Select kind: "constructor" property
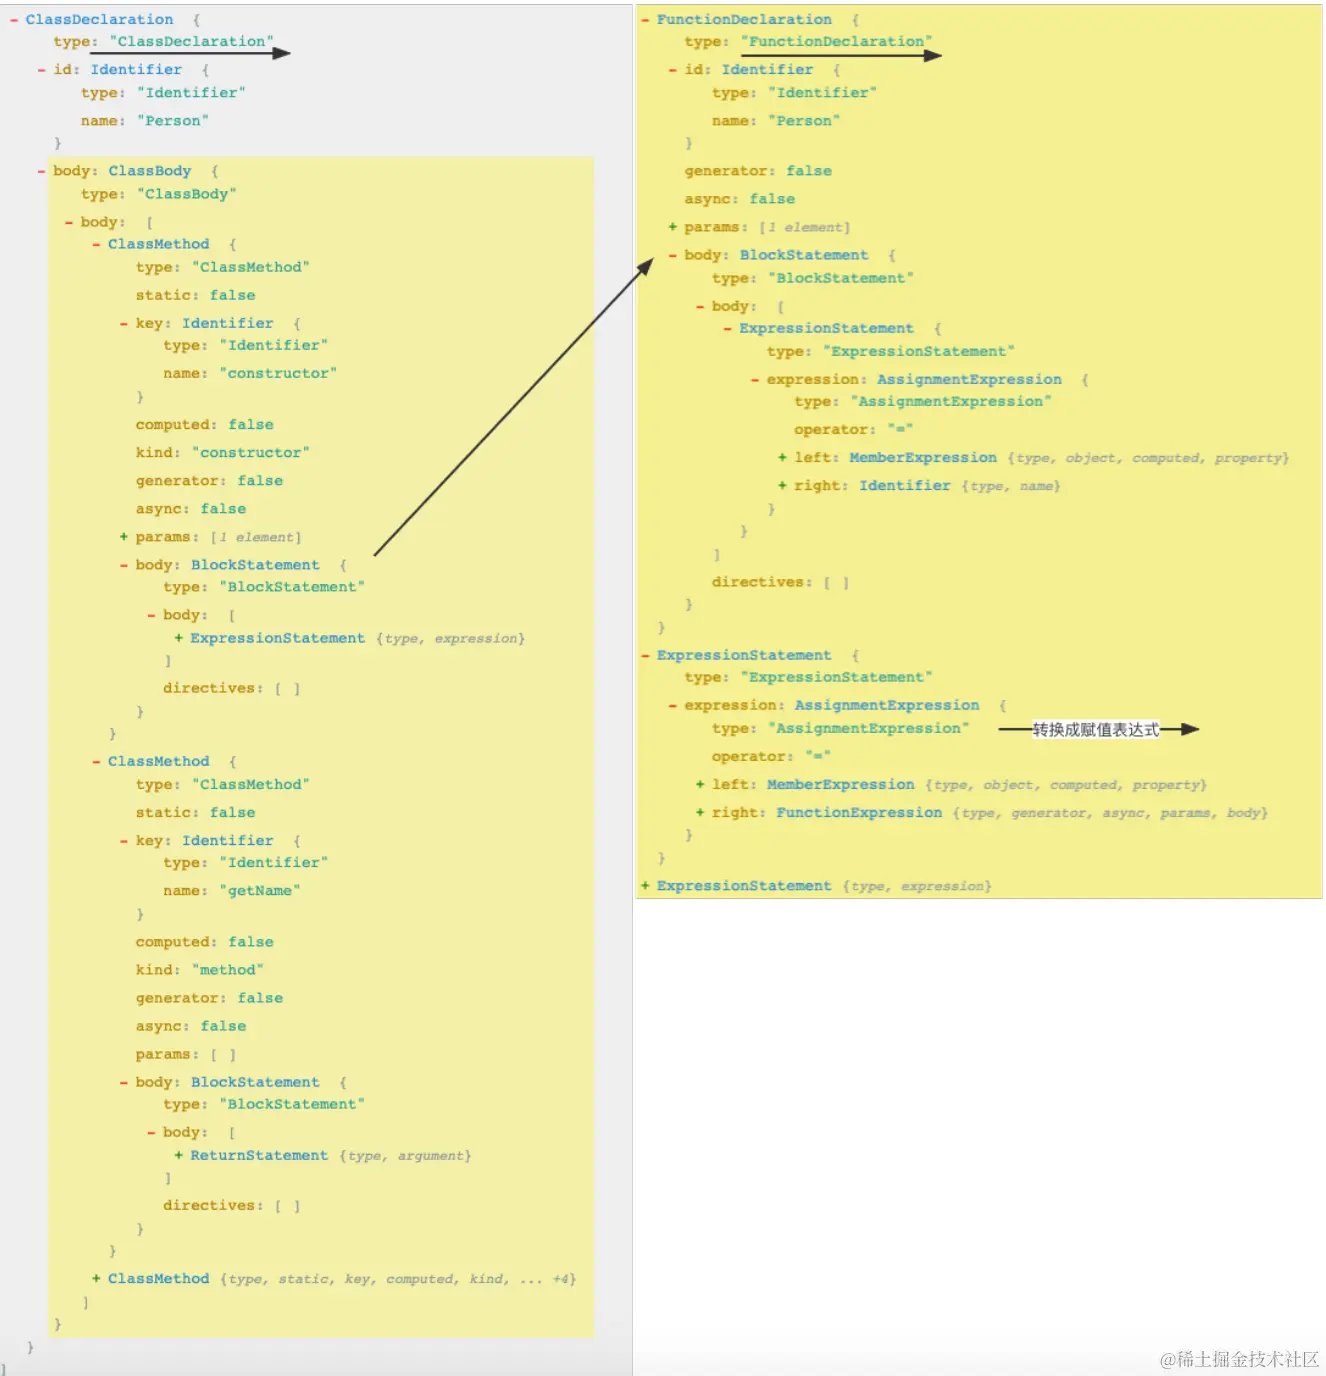 (x=223, y=452)
